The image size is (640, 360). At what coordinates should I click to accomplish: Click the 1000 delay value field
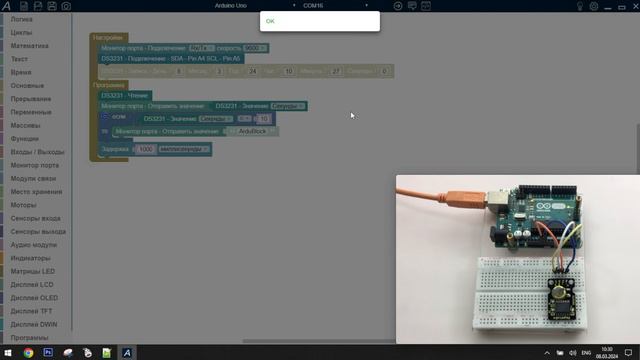[x=145, y=149]
